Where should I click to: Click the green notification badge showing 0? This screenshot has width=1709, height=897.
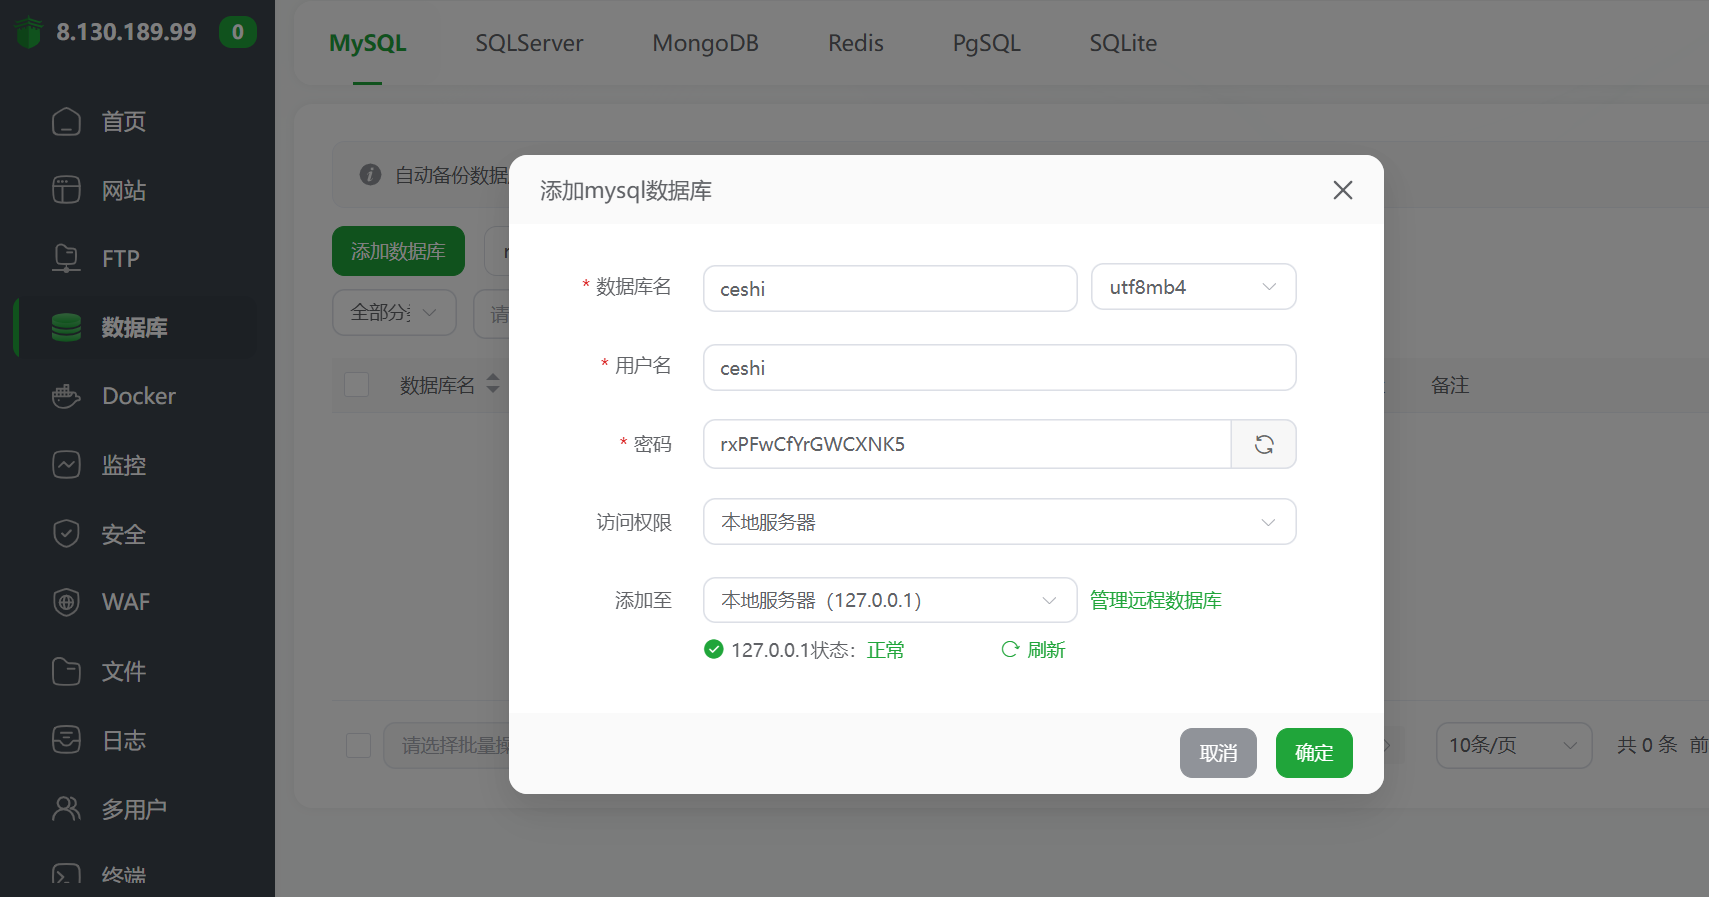(x=238, y=32)
